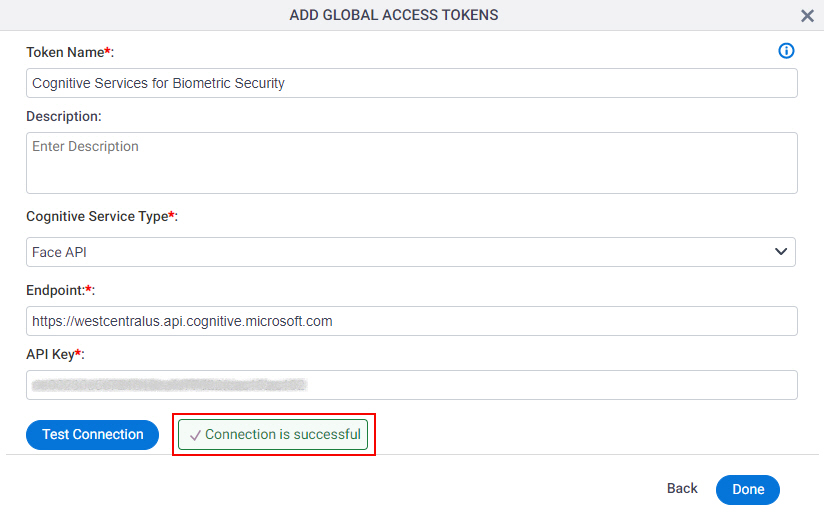Screen dimensions: 824x519
Task: Click the Connection is successful message
Action: [273, 434]
